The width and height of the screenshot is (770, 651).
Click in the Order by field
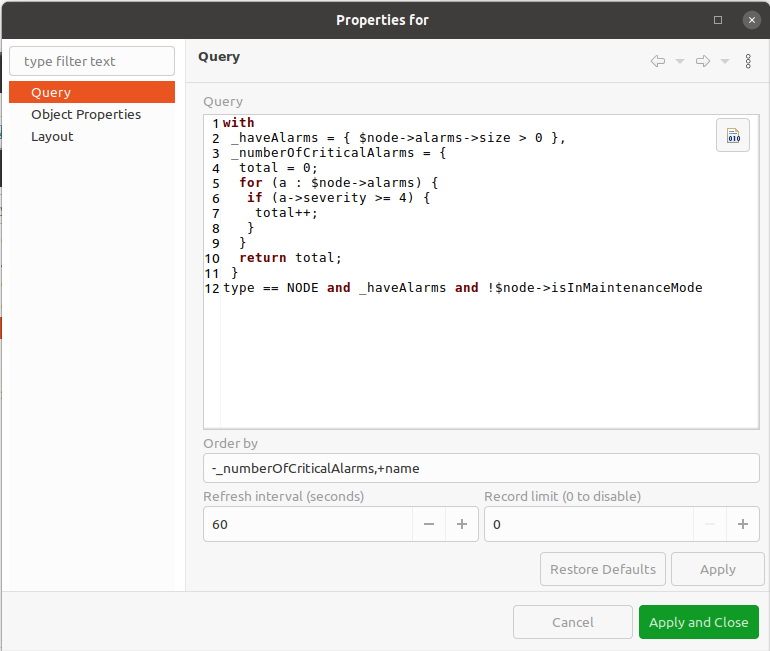pyautogui.click(x=481, y=468)
